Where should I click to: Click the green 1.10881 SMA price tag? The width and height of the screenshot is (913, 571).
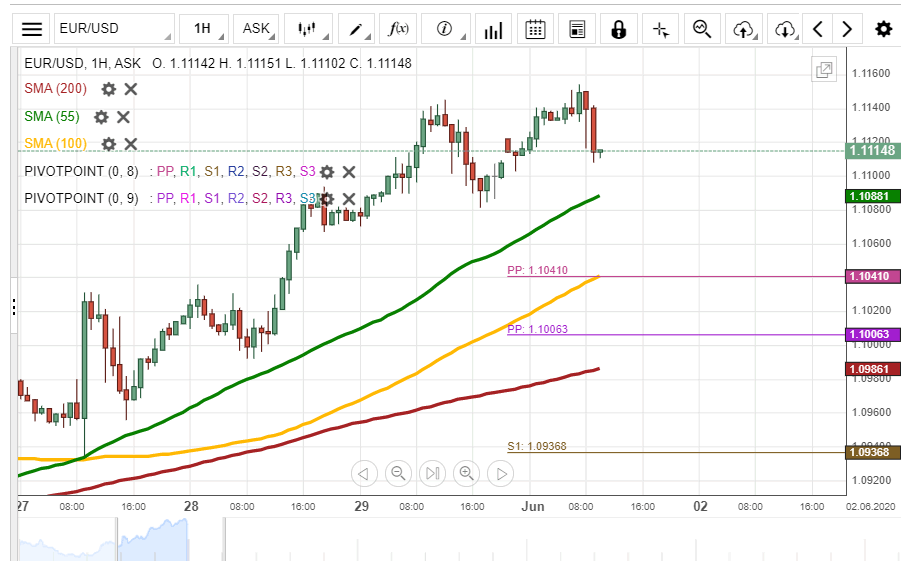click(x=873, y=196)
